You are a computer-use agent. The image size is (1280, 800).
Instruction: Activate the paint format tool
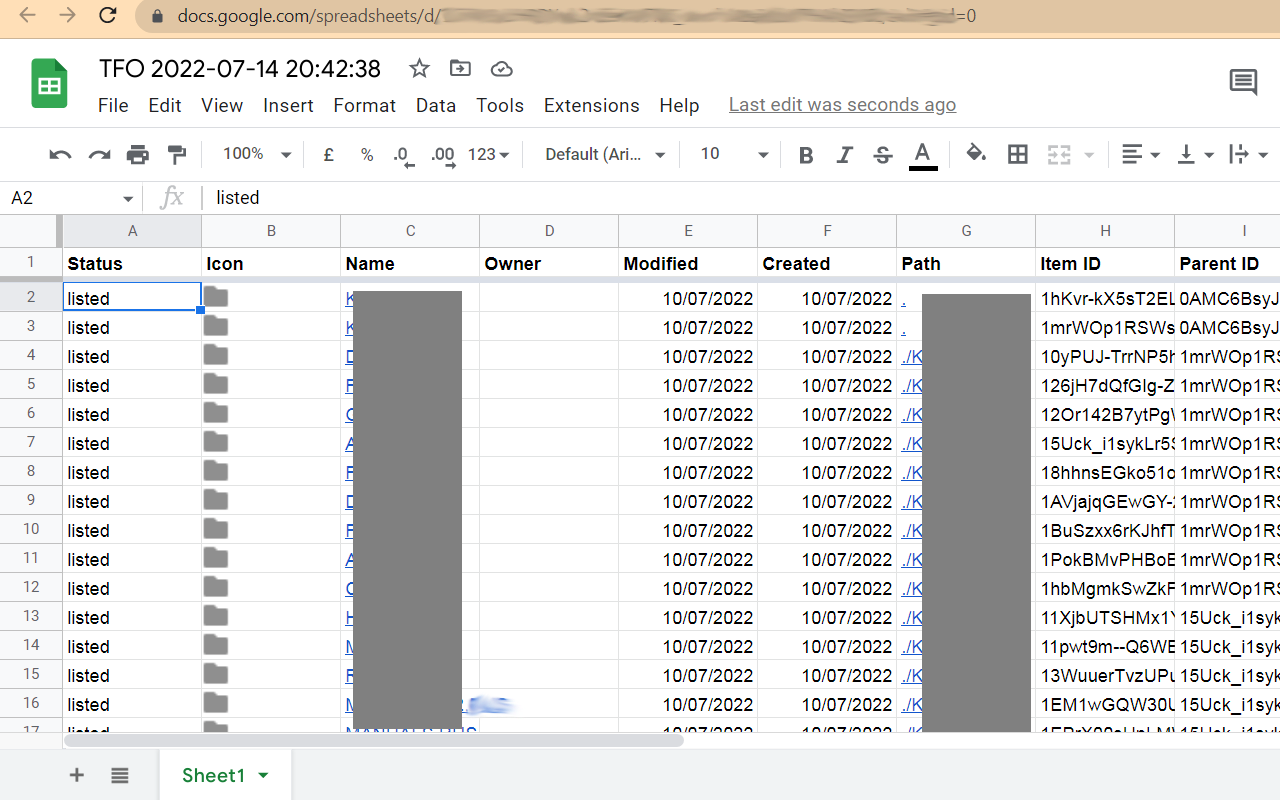[x=177, y=154]
